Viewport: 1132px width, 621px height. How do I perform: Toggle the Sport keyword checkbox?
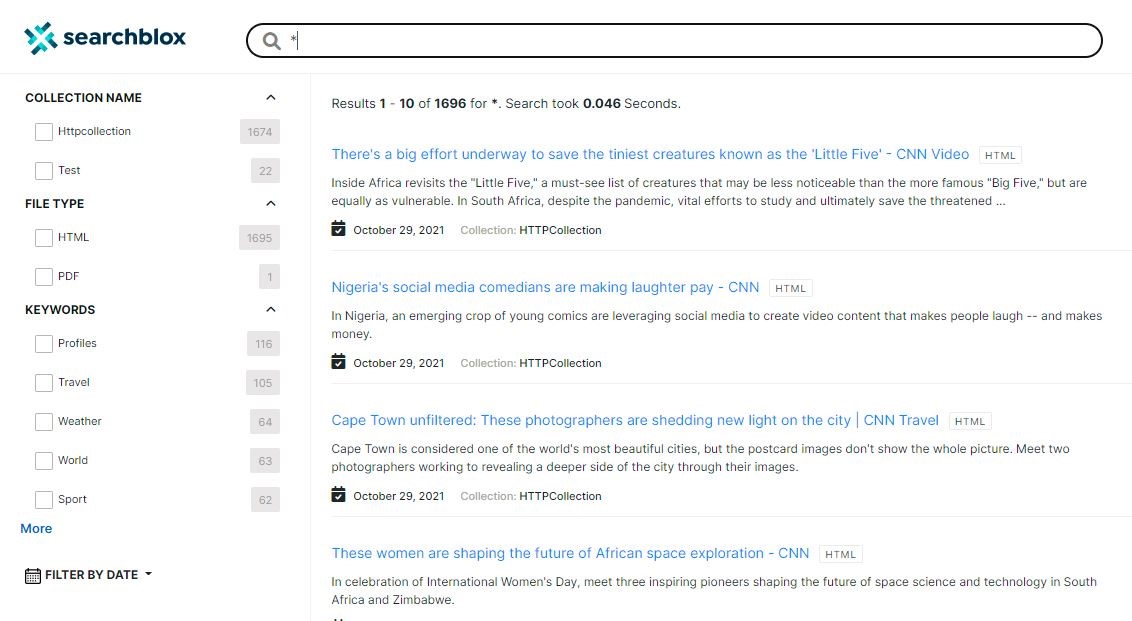click(x=44, y=500)
